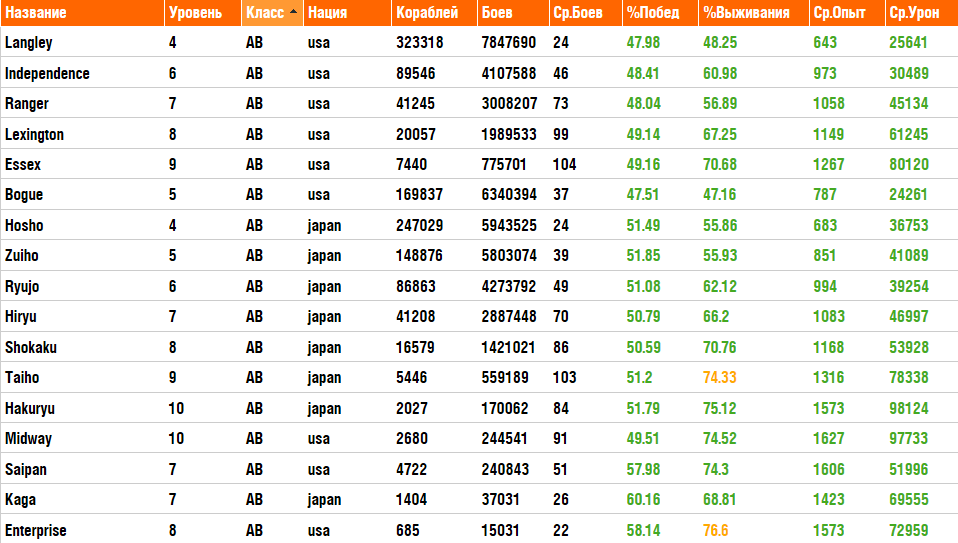Screen dimensions: 958x543
Task: Click Shokaku battles value 1421021
Action: click(508, 348)
